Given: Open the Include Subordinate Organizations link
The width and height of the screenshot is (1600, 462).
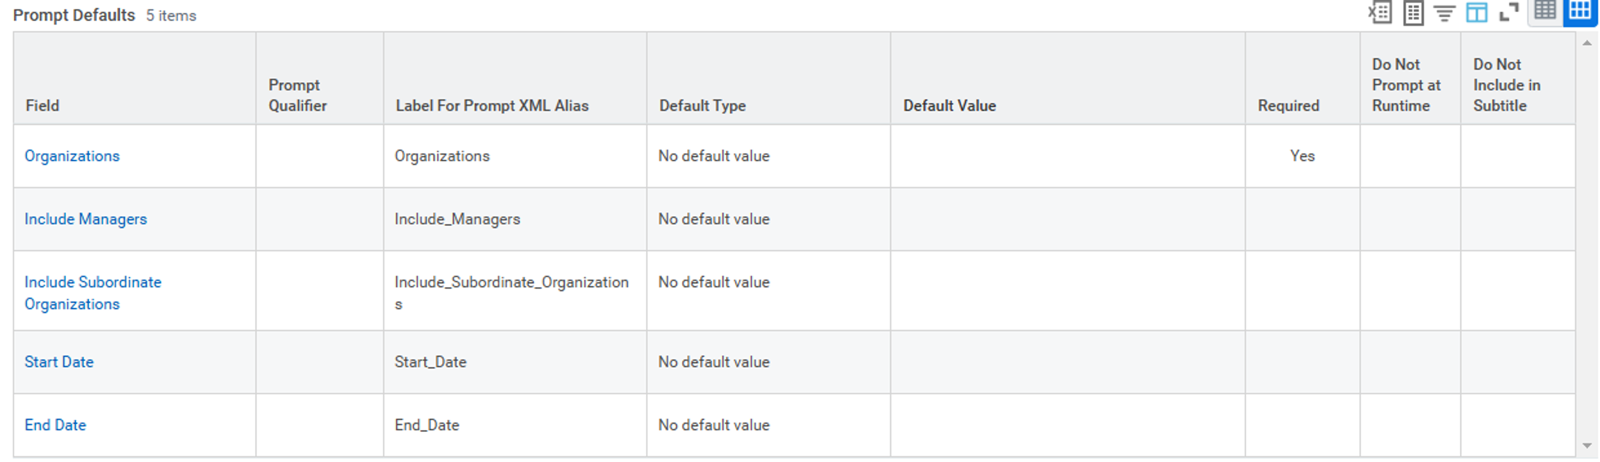Looking at the screenshot, I should 92,293.
